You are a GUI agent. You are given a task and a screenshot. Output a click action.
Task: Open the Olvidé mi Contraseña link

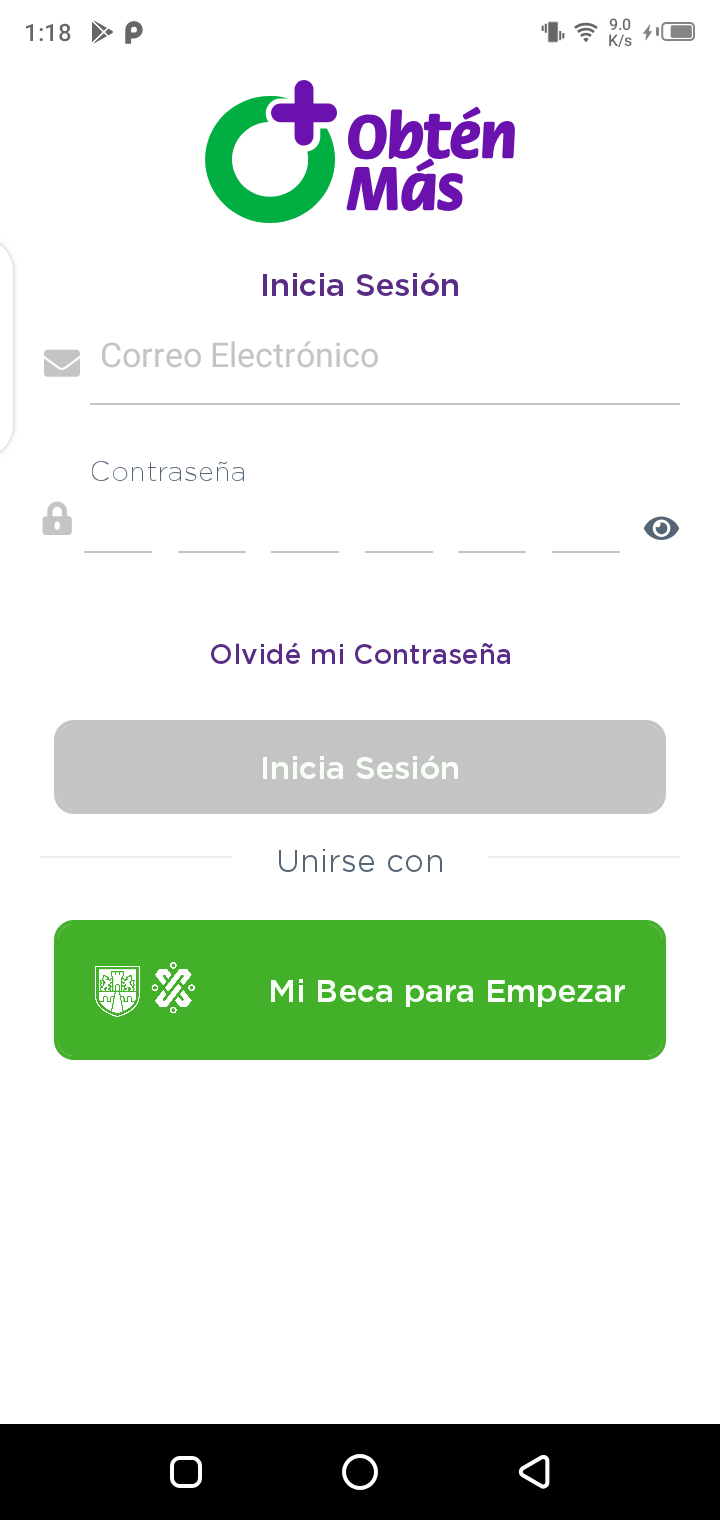(360, 654)
